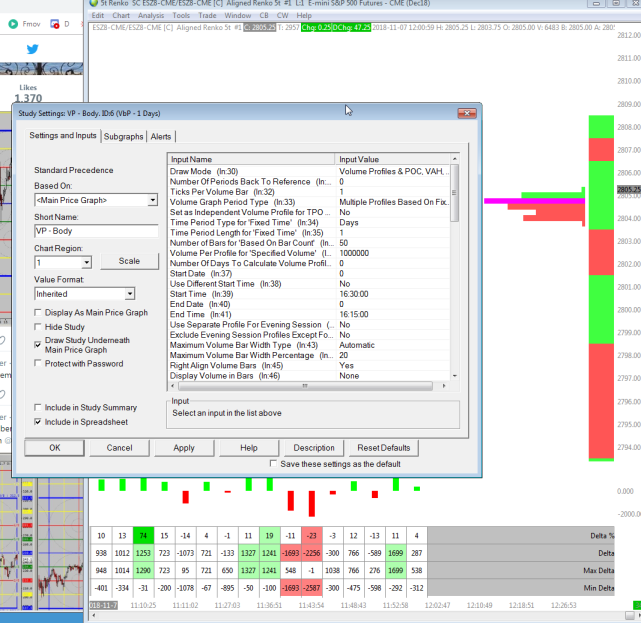The height and width of the screenshot is (623, 641).
Task: Open the Based On dropdown
Action: pos(152,200)
